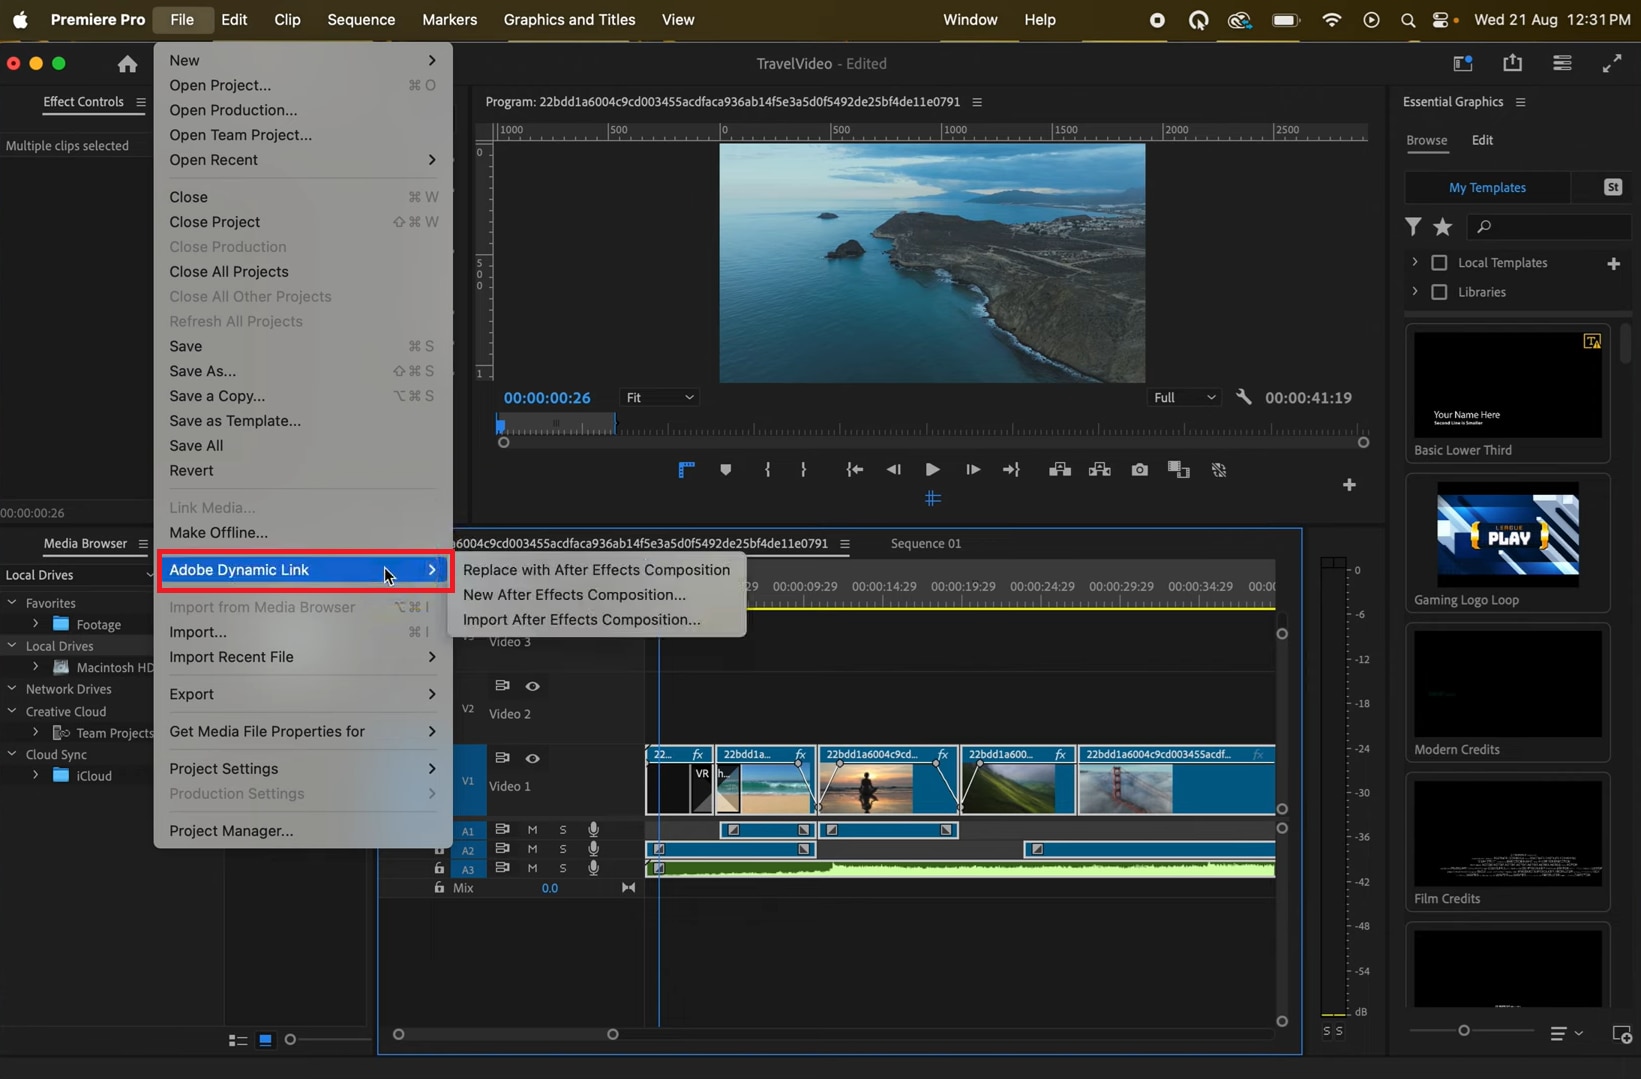Open the Fit zoom level dropdown
The width and height of the screenshot is (1641, 1079).
[x=659, y=397]
